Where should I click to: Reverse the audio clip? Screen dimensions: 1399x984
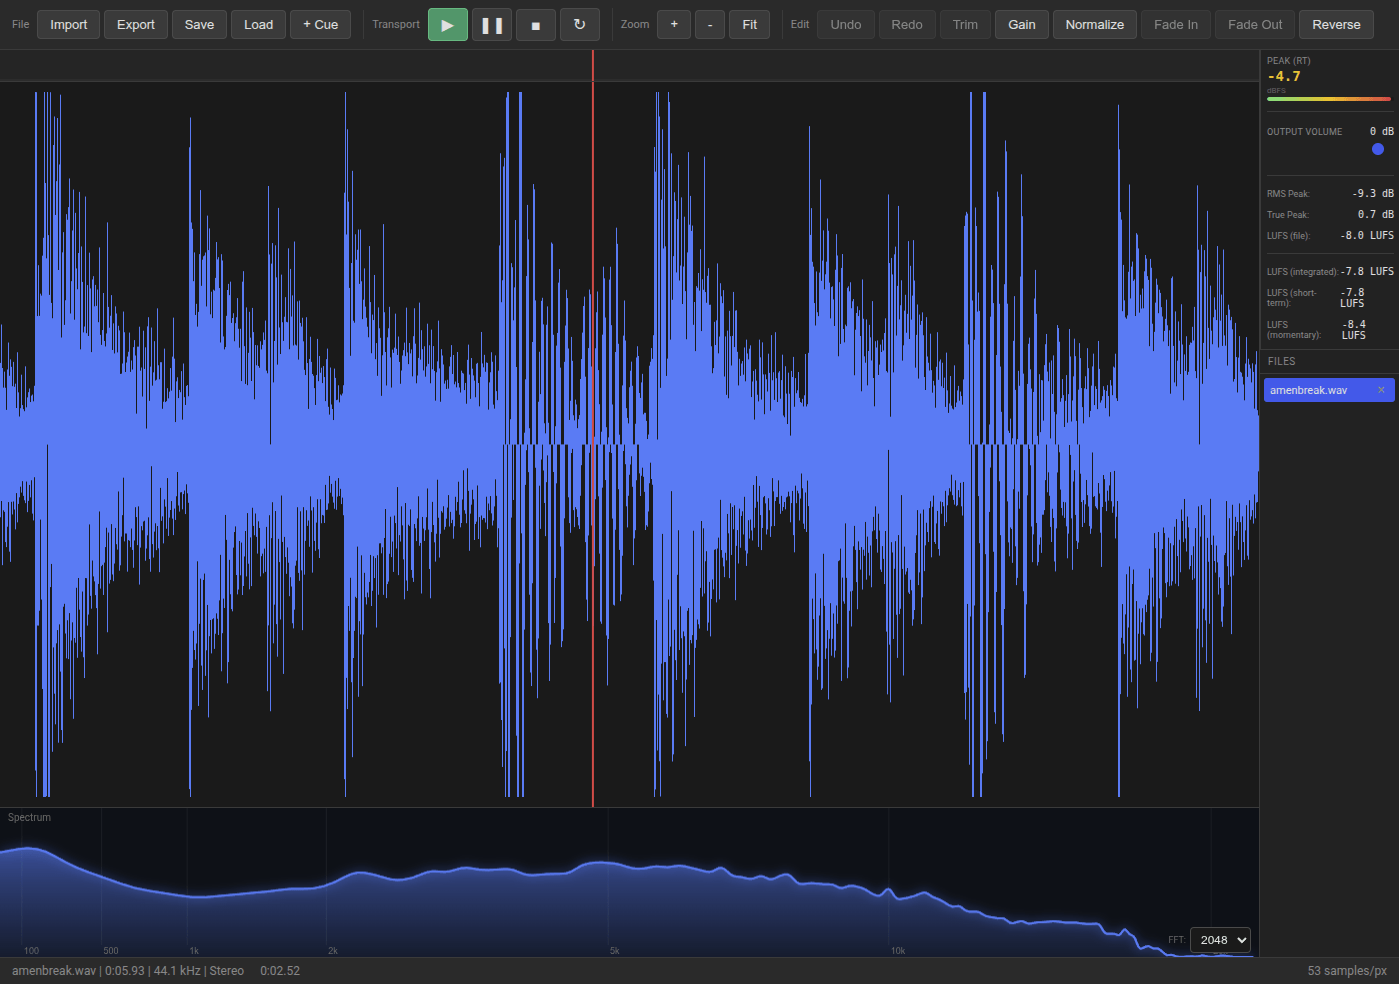[x=1336, y=25]
